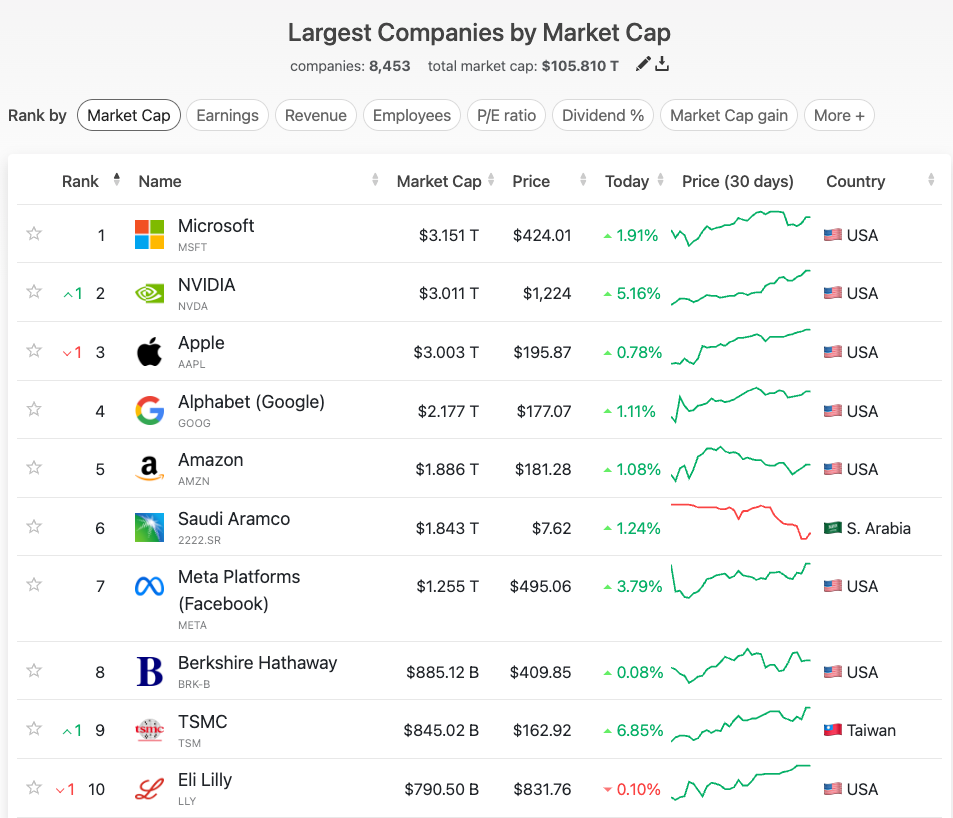Viewport: 953px width, 818px height.
Task: Click the $1,224 price
Action: pyautogui.click(x=547, y=294)
